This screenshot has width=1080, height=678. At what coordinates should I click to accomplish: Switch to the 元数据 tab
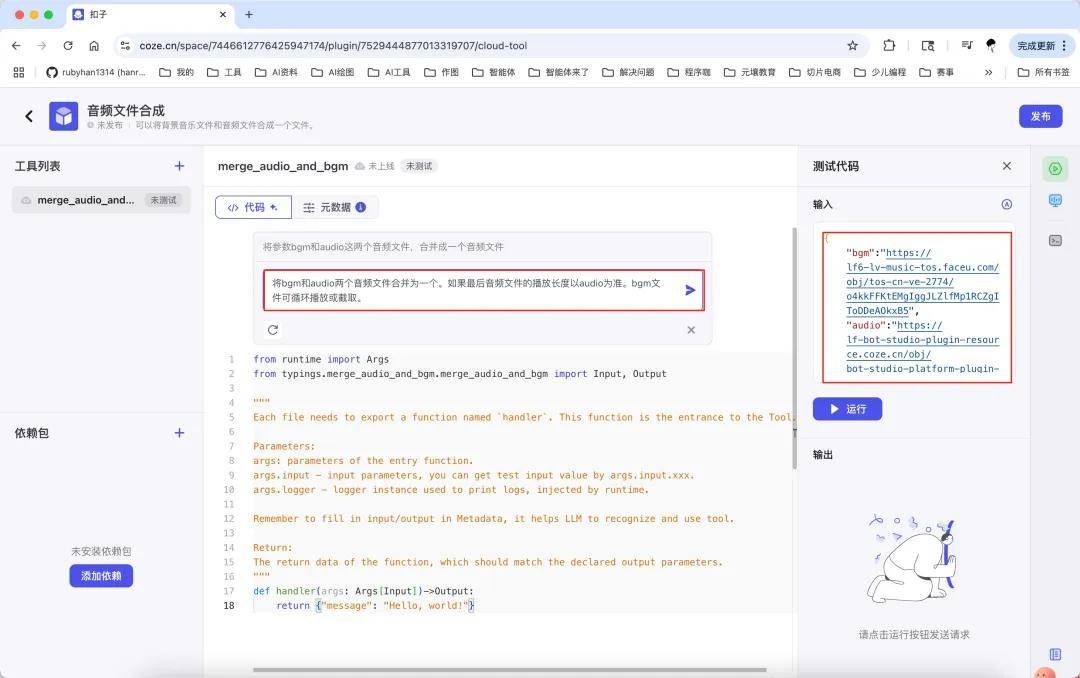(x=335, y=207)
